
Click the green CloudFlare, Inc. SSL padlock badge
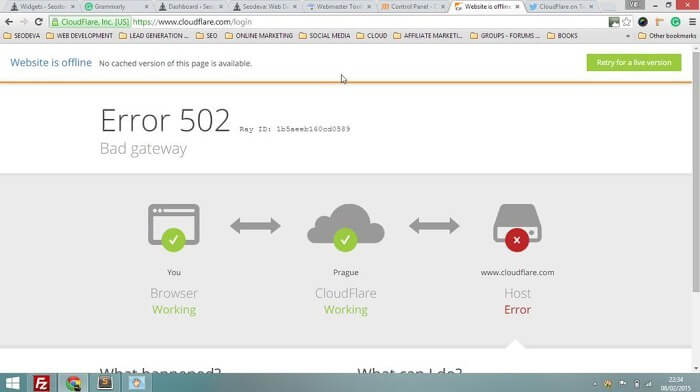tap(91, 22)
